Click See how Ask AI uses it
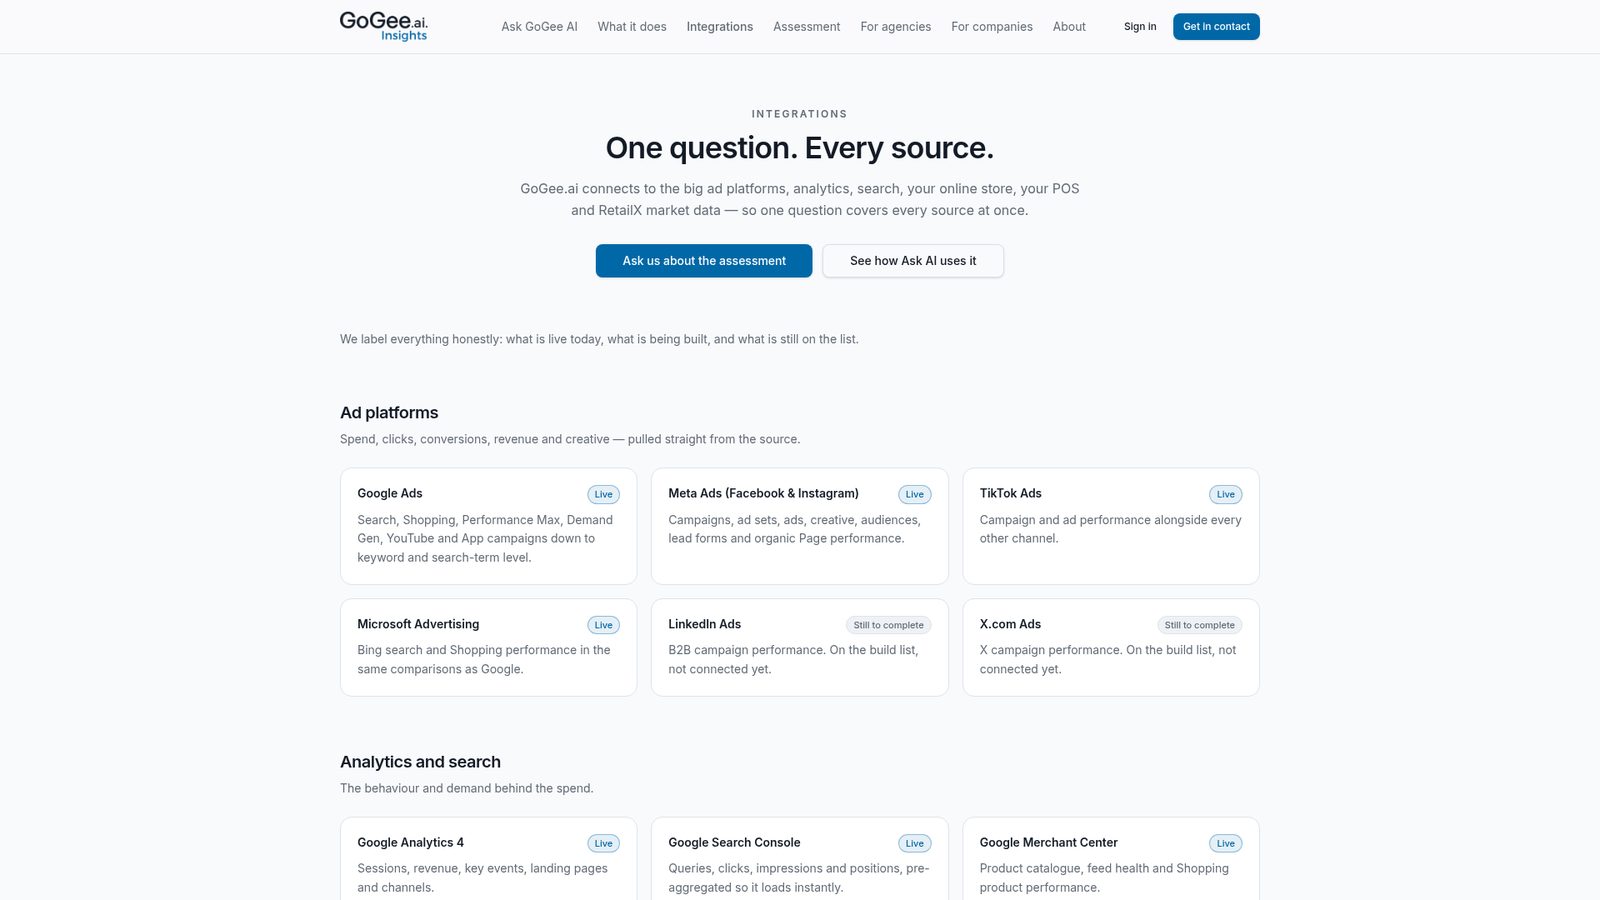Screen dimensions: 1600x900 (x=913, y=261)
